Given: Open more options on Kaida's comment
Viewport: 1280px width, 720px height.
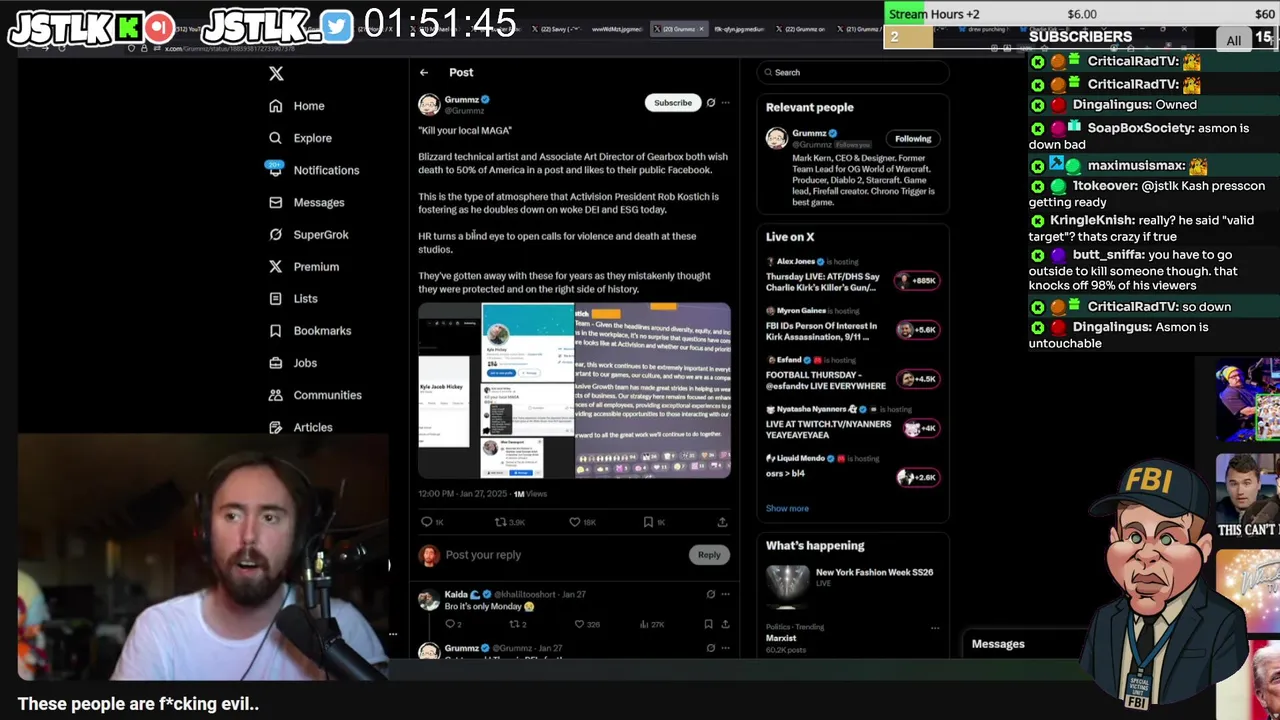Looking at the screenshot, I should pos(726,594).
